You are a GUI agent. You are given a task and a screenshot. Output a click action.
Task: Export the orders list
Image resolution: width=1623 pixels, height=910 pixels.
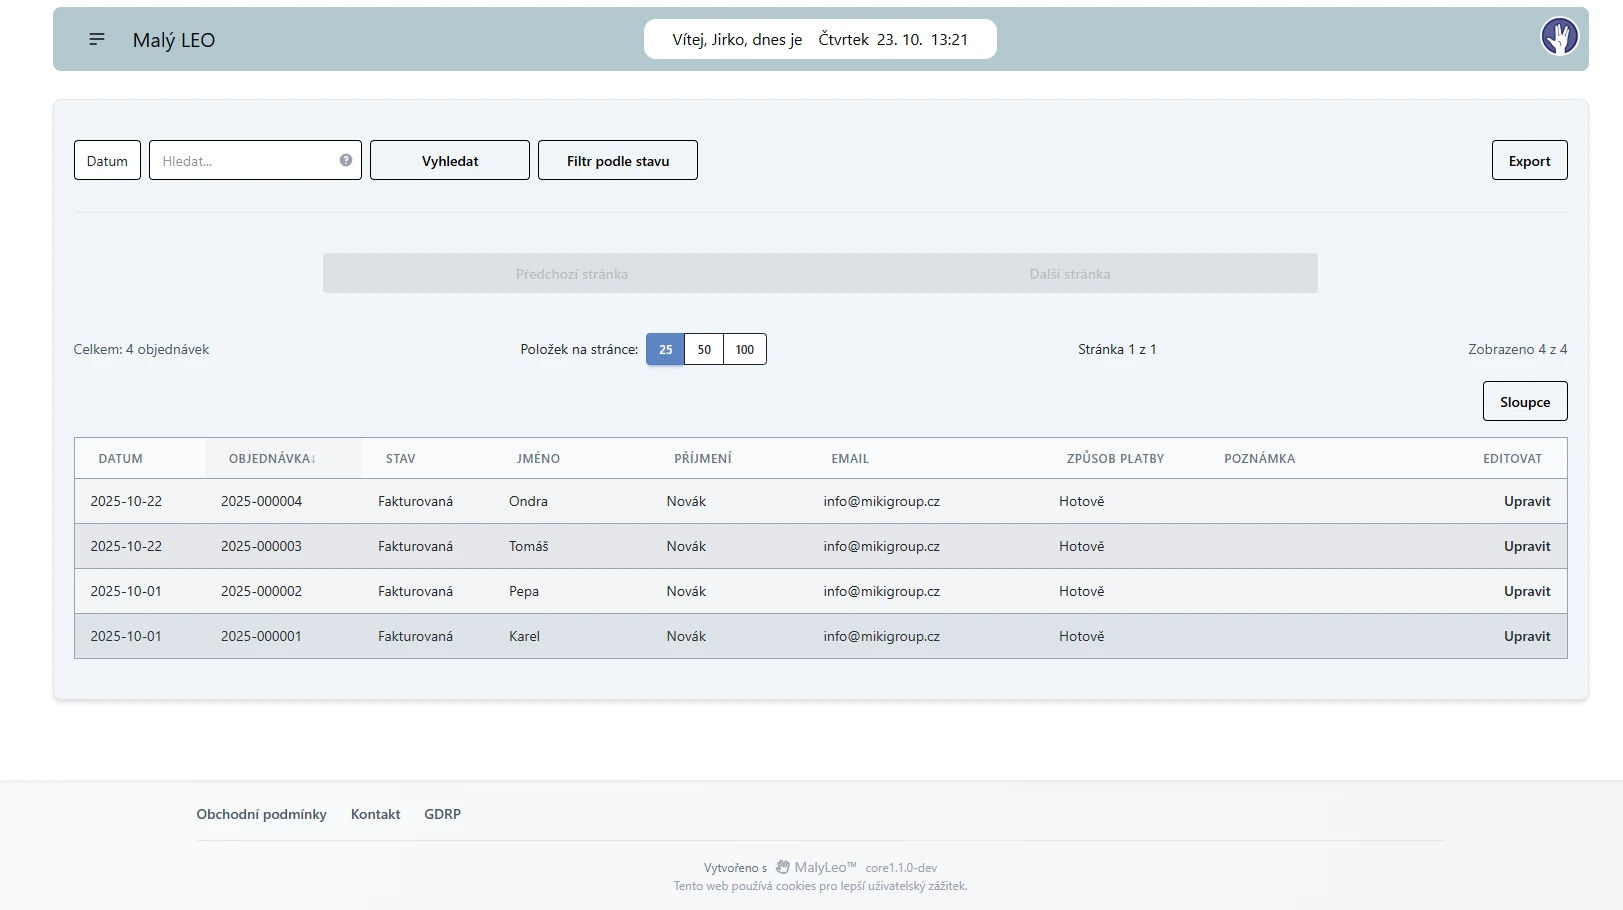[x=1529, y=160]
